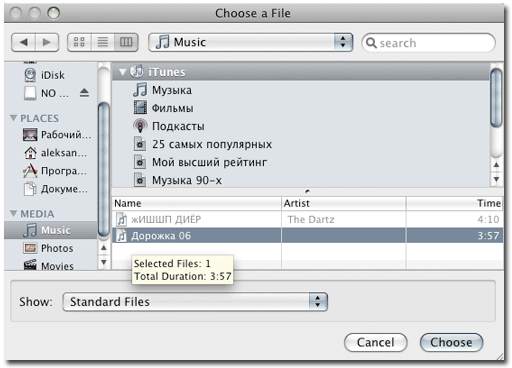Select the Подкасты playlist
This screenshot has height=368, width=512.
pos(301,126)
